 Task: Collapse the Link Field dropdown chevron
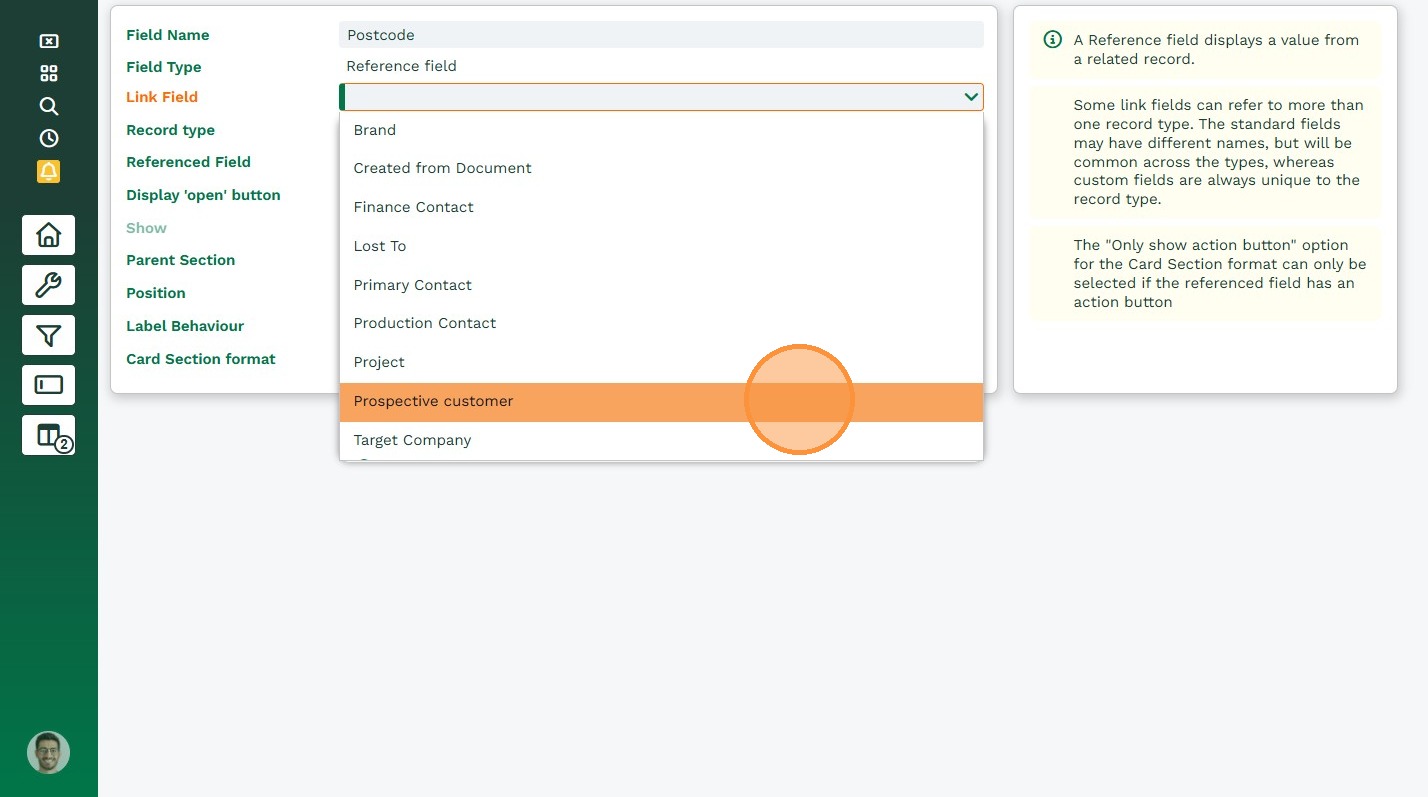pyautogui.click(x=970, y=97)
